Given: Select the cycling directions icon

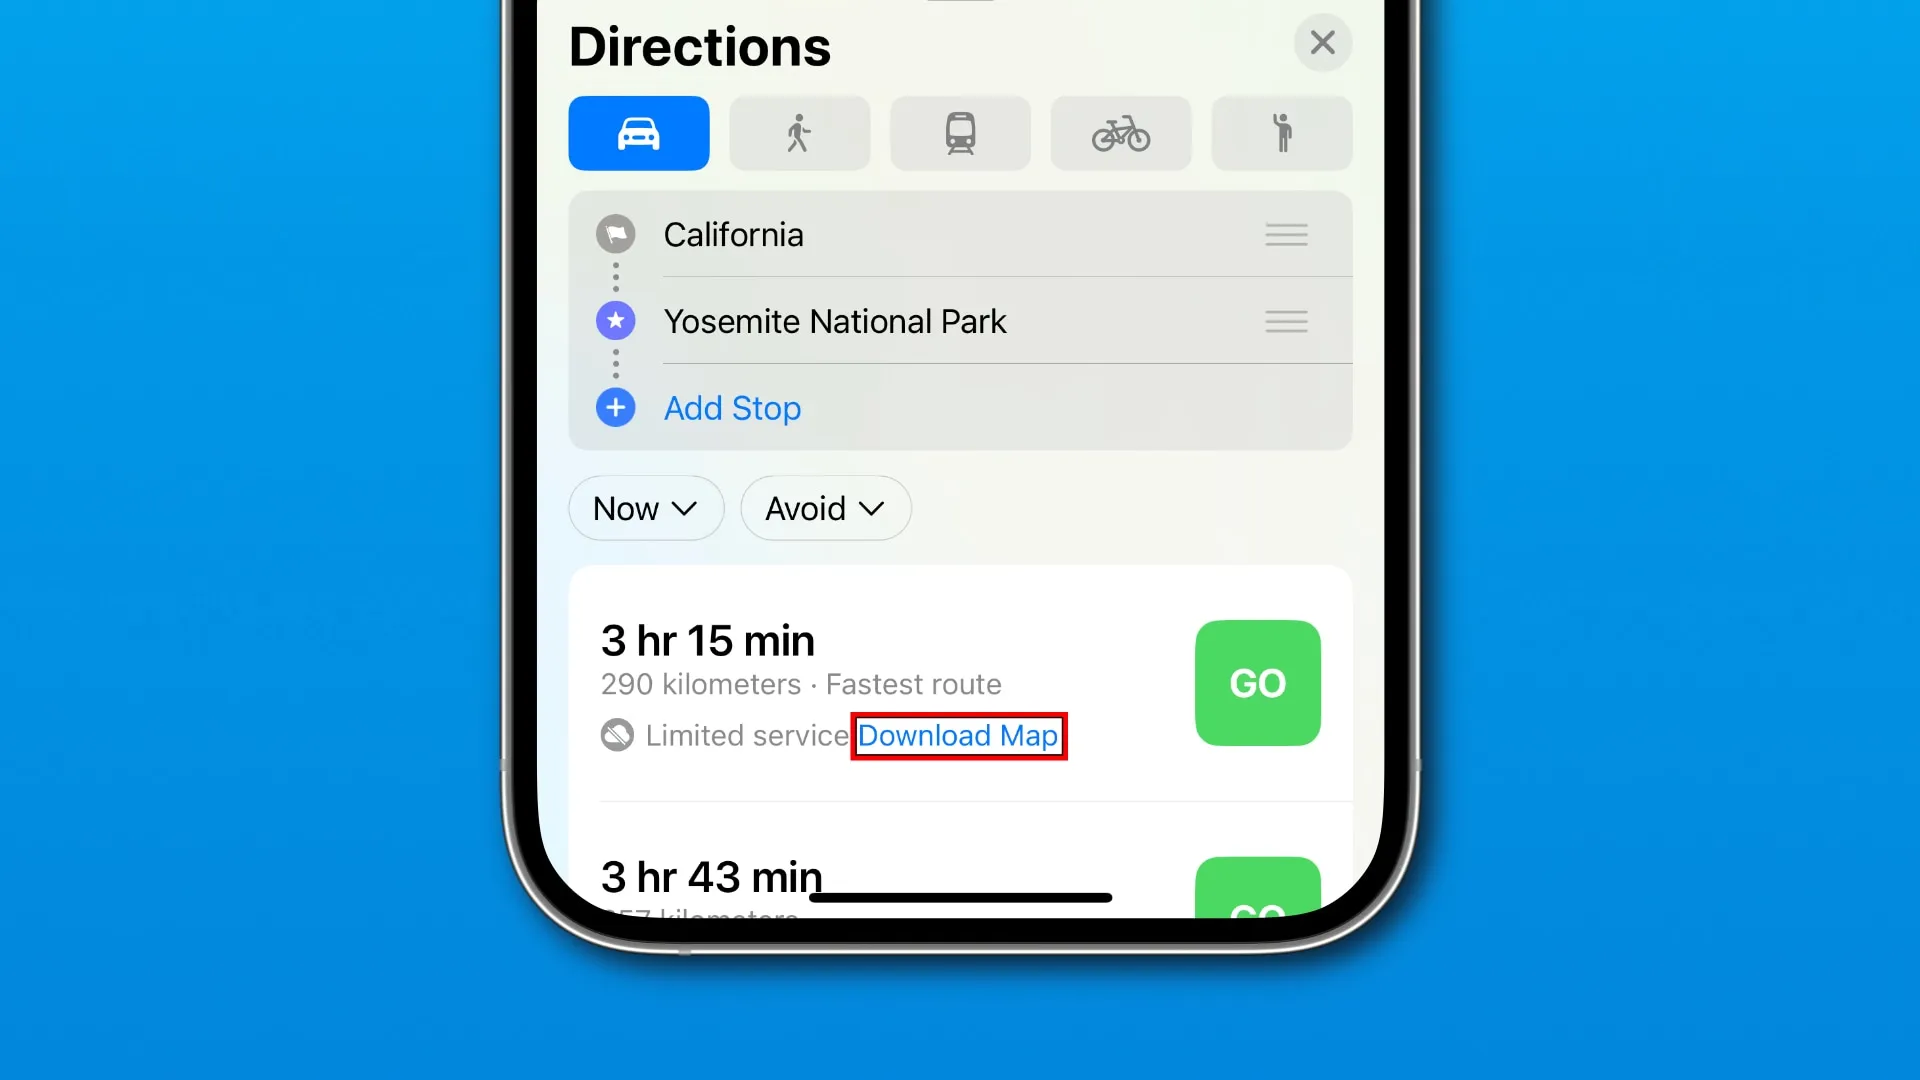Looking at the screenshot, I should click(1121, 132).
